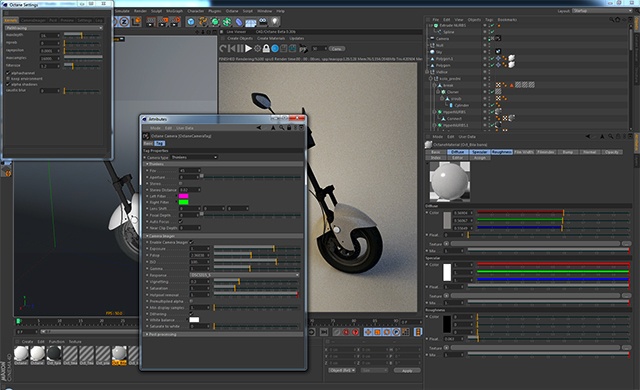Viewport: 640px width, 390px height.
Task: Disable the Enable Camera Imager checkbox
Action: coord(191,242)
